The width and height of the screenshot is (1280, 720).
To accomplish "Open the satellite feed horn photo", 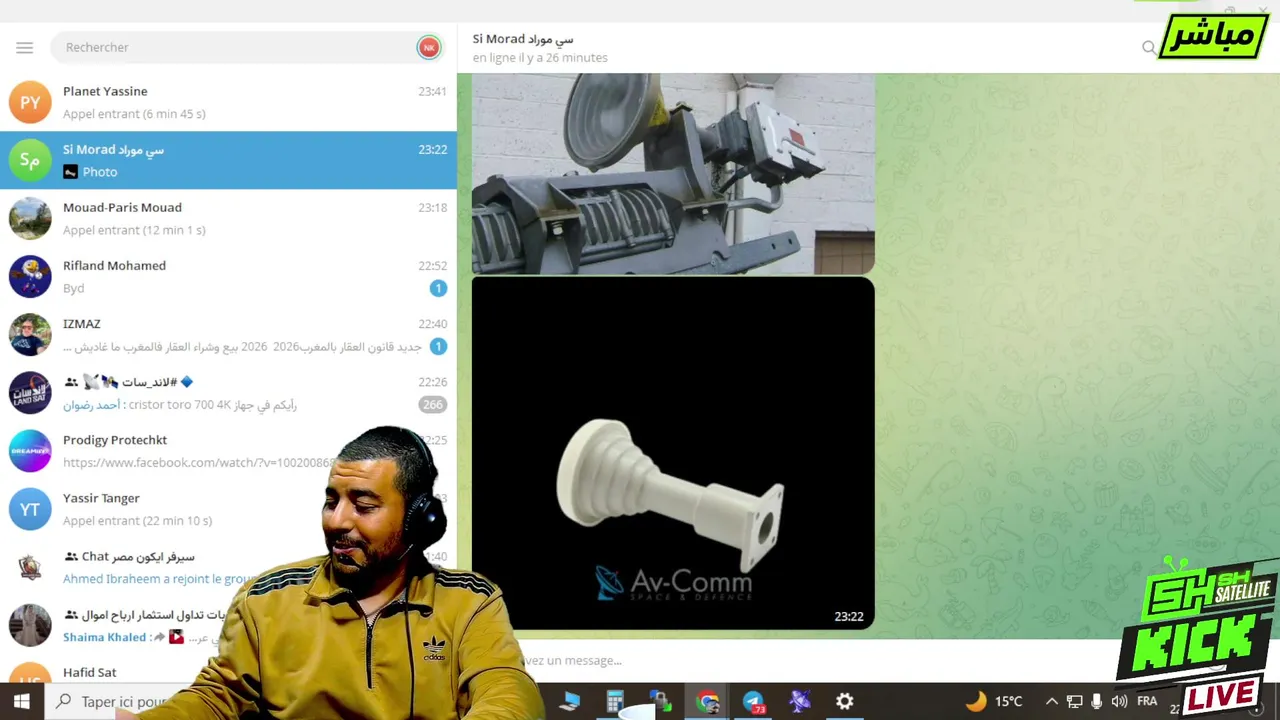I will coord(673,174).
